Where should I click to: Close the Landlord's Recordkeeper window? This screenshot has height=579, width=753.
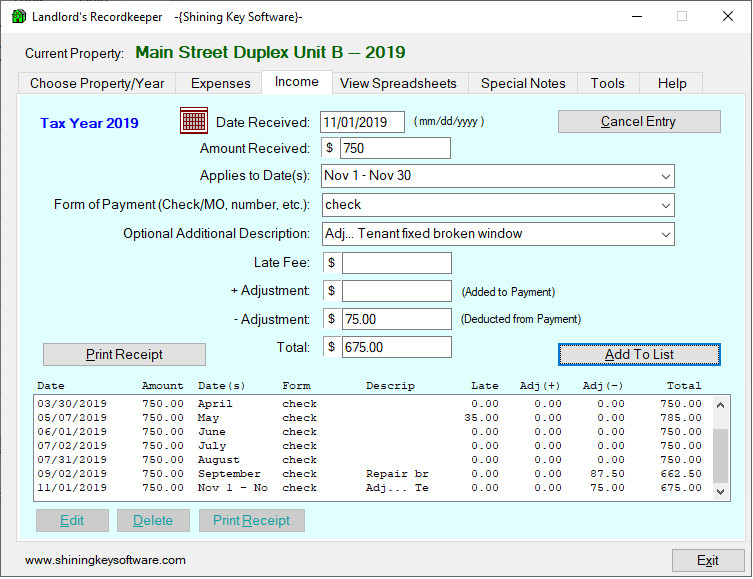pos(728,16)
